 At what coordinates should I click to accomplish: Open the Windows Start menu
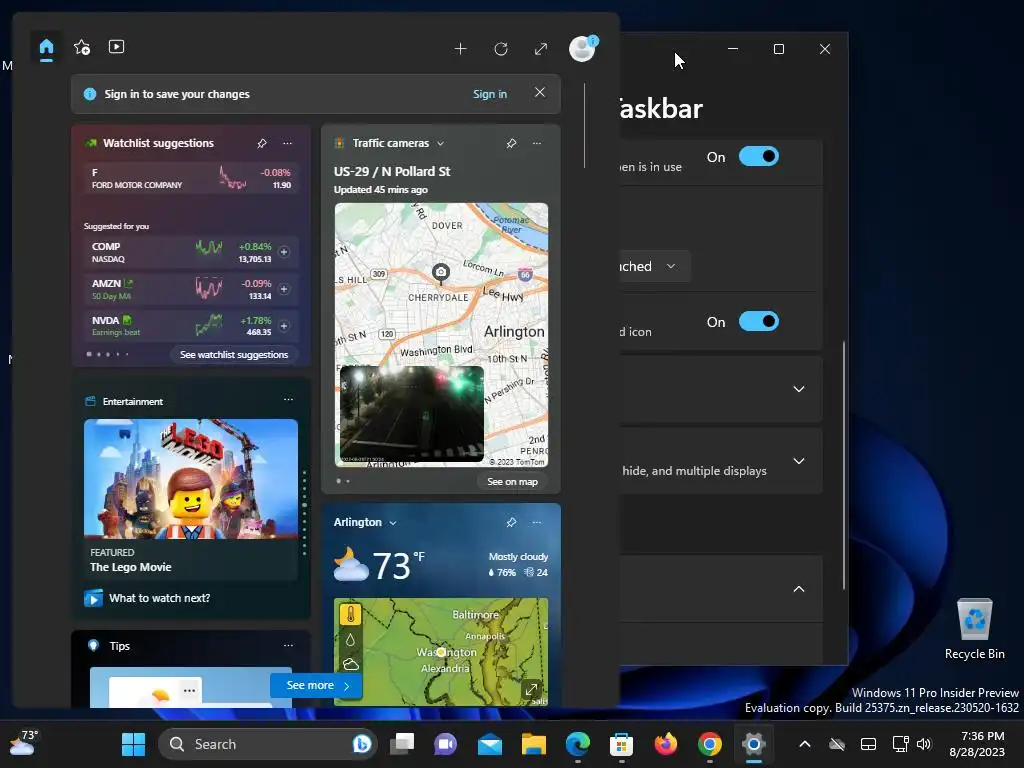tap(133, 744)
